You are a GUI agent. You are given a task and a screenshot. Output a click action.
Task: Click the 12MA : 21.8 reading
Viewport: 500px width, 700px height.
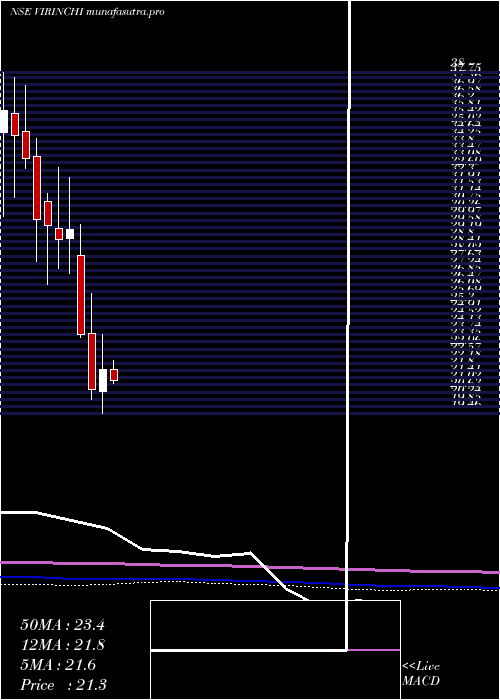(x=62, y=645)
